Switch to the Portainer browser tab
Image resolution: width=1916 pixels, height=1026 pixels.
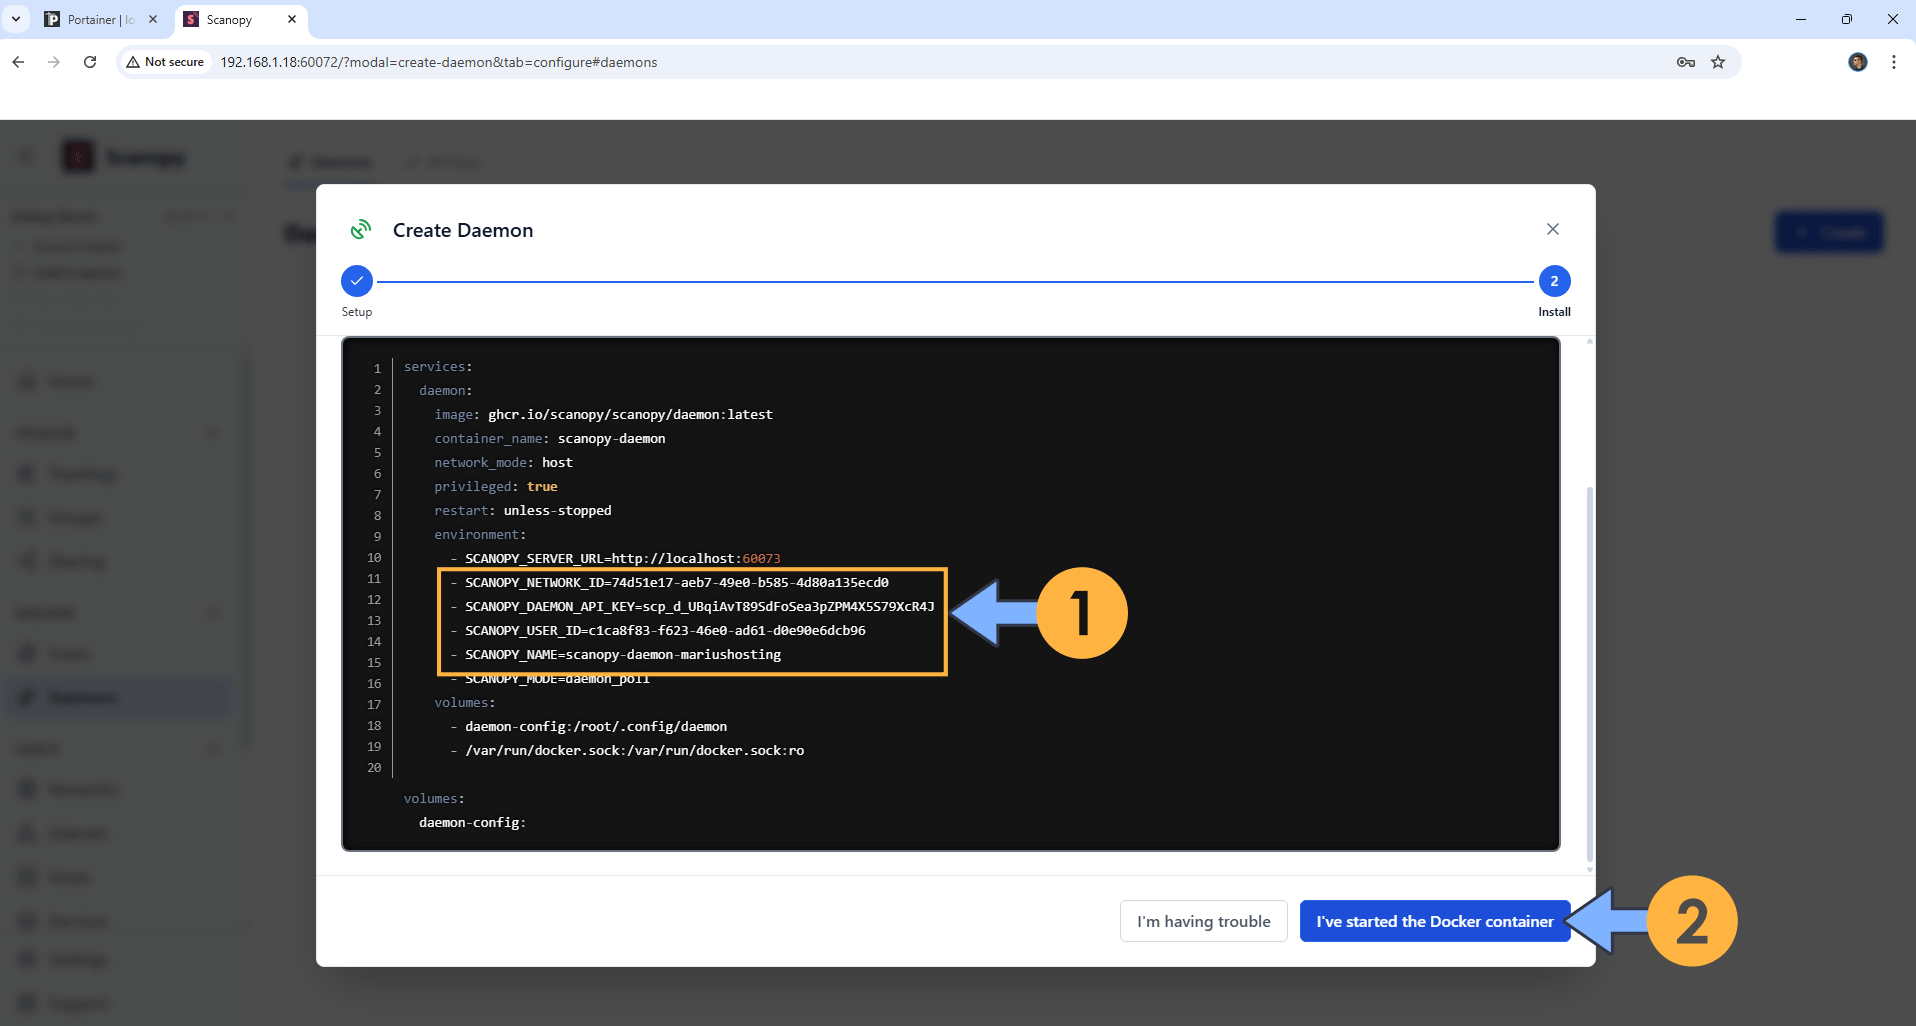[x=98, y=20]
